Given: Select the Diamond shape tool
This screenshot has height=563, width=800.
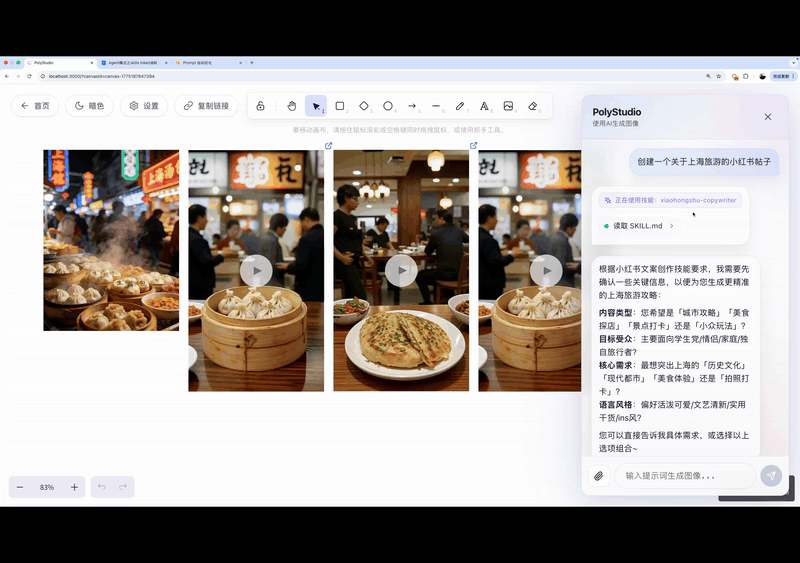Looking at the screenshot, I should coord(364,106).
